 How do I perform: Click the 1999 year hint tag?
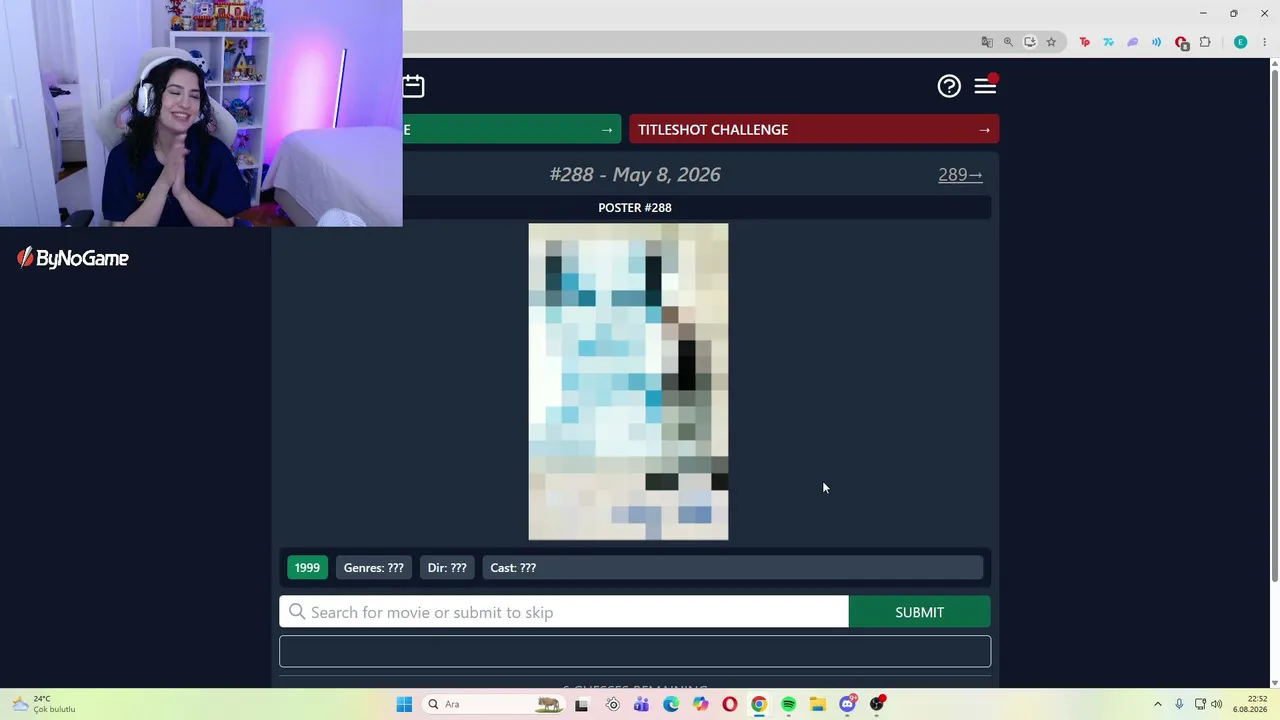[x=307, y=568]
